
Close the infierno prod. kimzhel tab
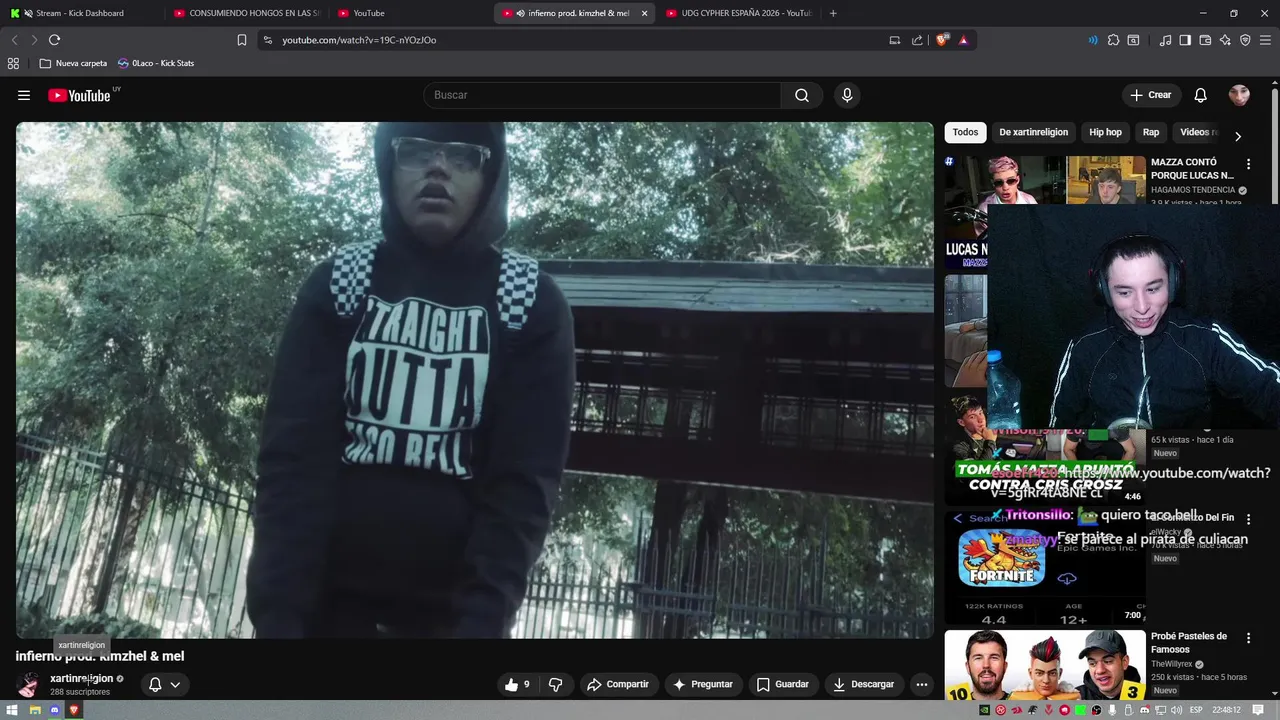click(644, 13)
